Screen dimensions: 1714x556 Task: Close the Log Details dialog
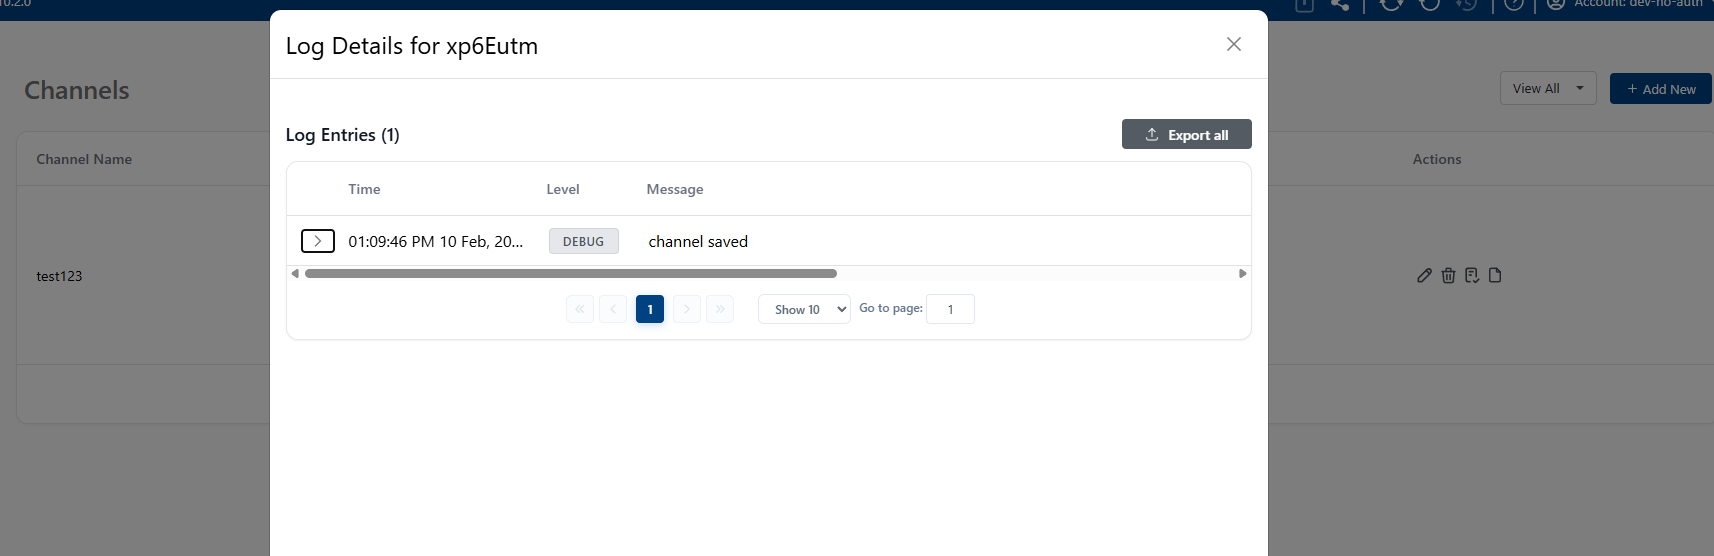[1233, 44]
